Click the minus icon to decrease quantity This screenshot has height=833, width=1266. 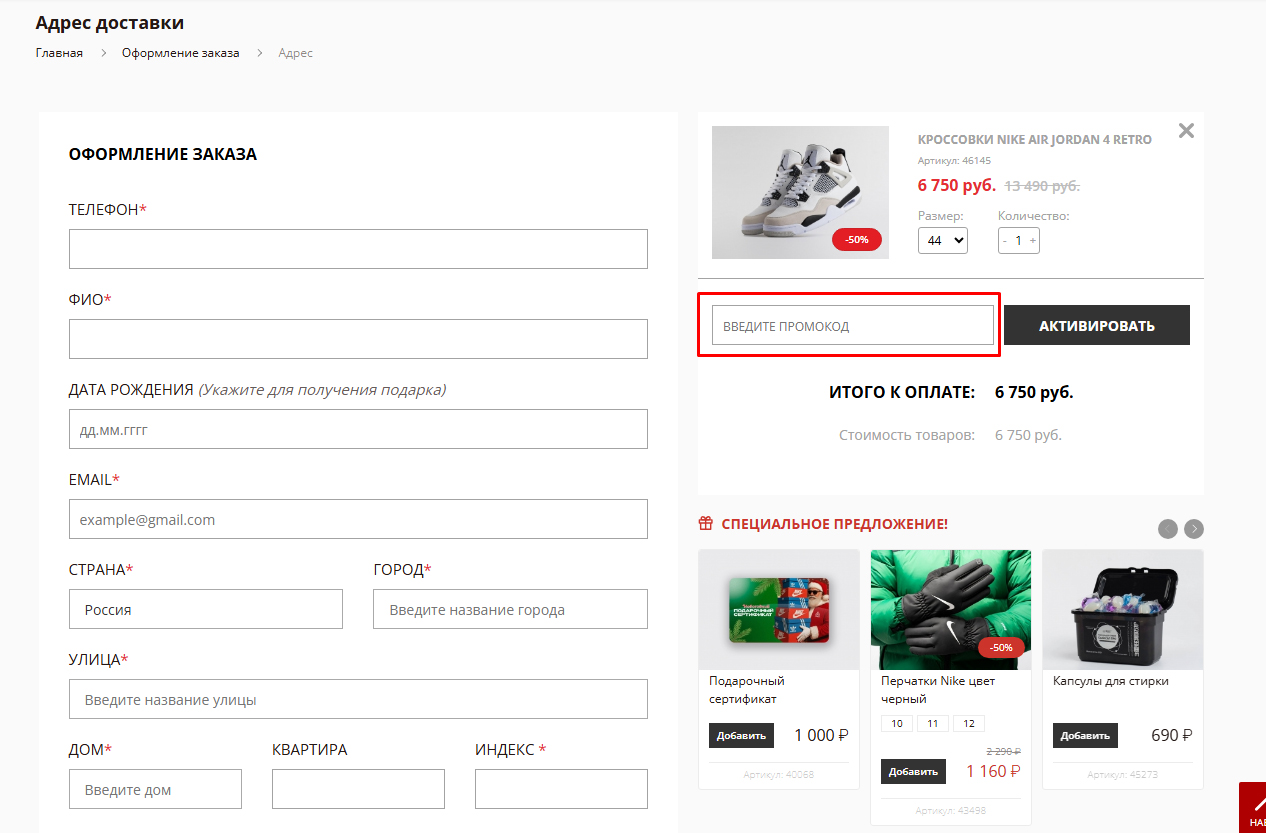1005,241
